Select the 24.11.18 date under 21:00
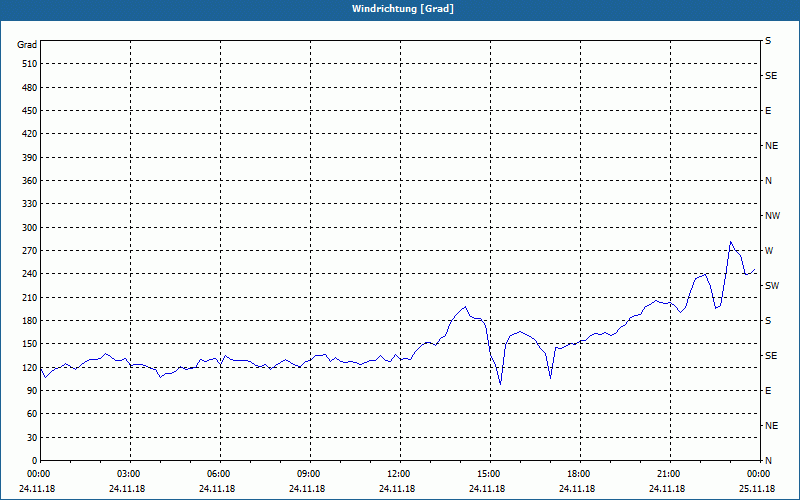Screen dimensions: 800x500 click(667, 488)
